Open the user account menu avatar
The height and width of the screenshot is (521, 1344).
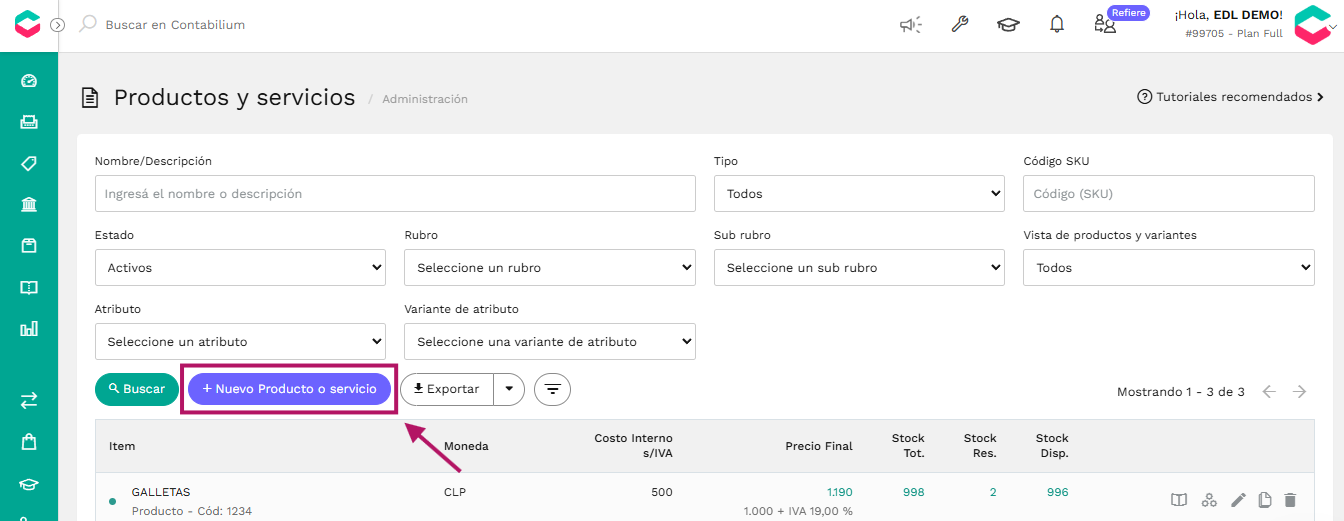pos(1313,25)
